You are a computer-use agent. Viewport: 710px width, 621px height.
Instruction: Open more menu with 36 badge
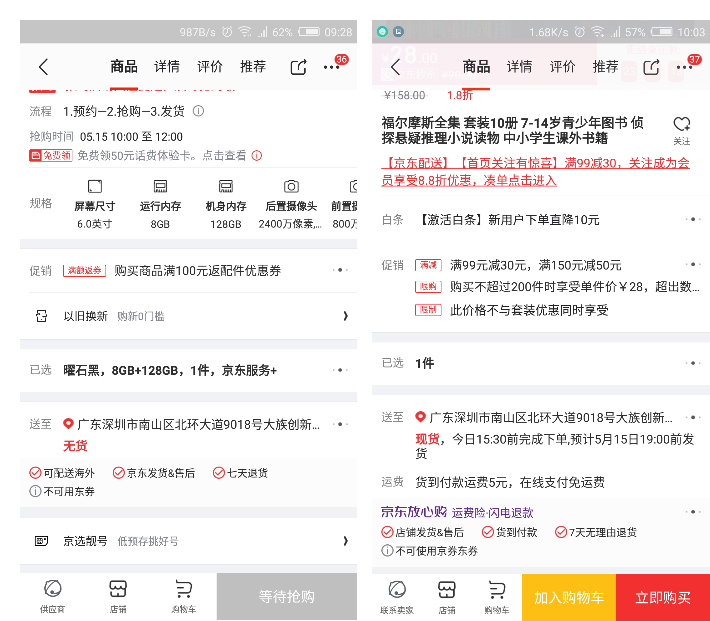point(332,67)
